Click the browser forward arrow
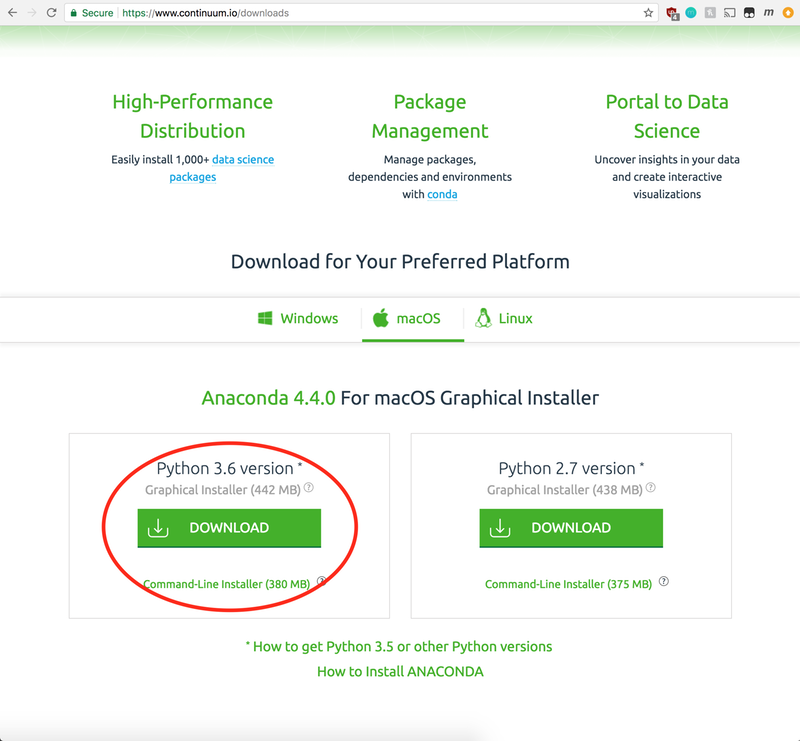 (x=32, y=13)
